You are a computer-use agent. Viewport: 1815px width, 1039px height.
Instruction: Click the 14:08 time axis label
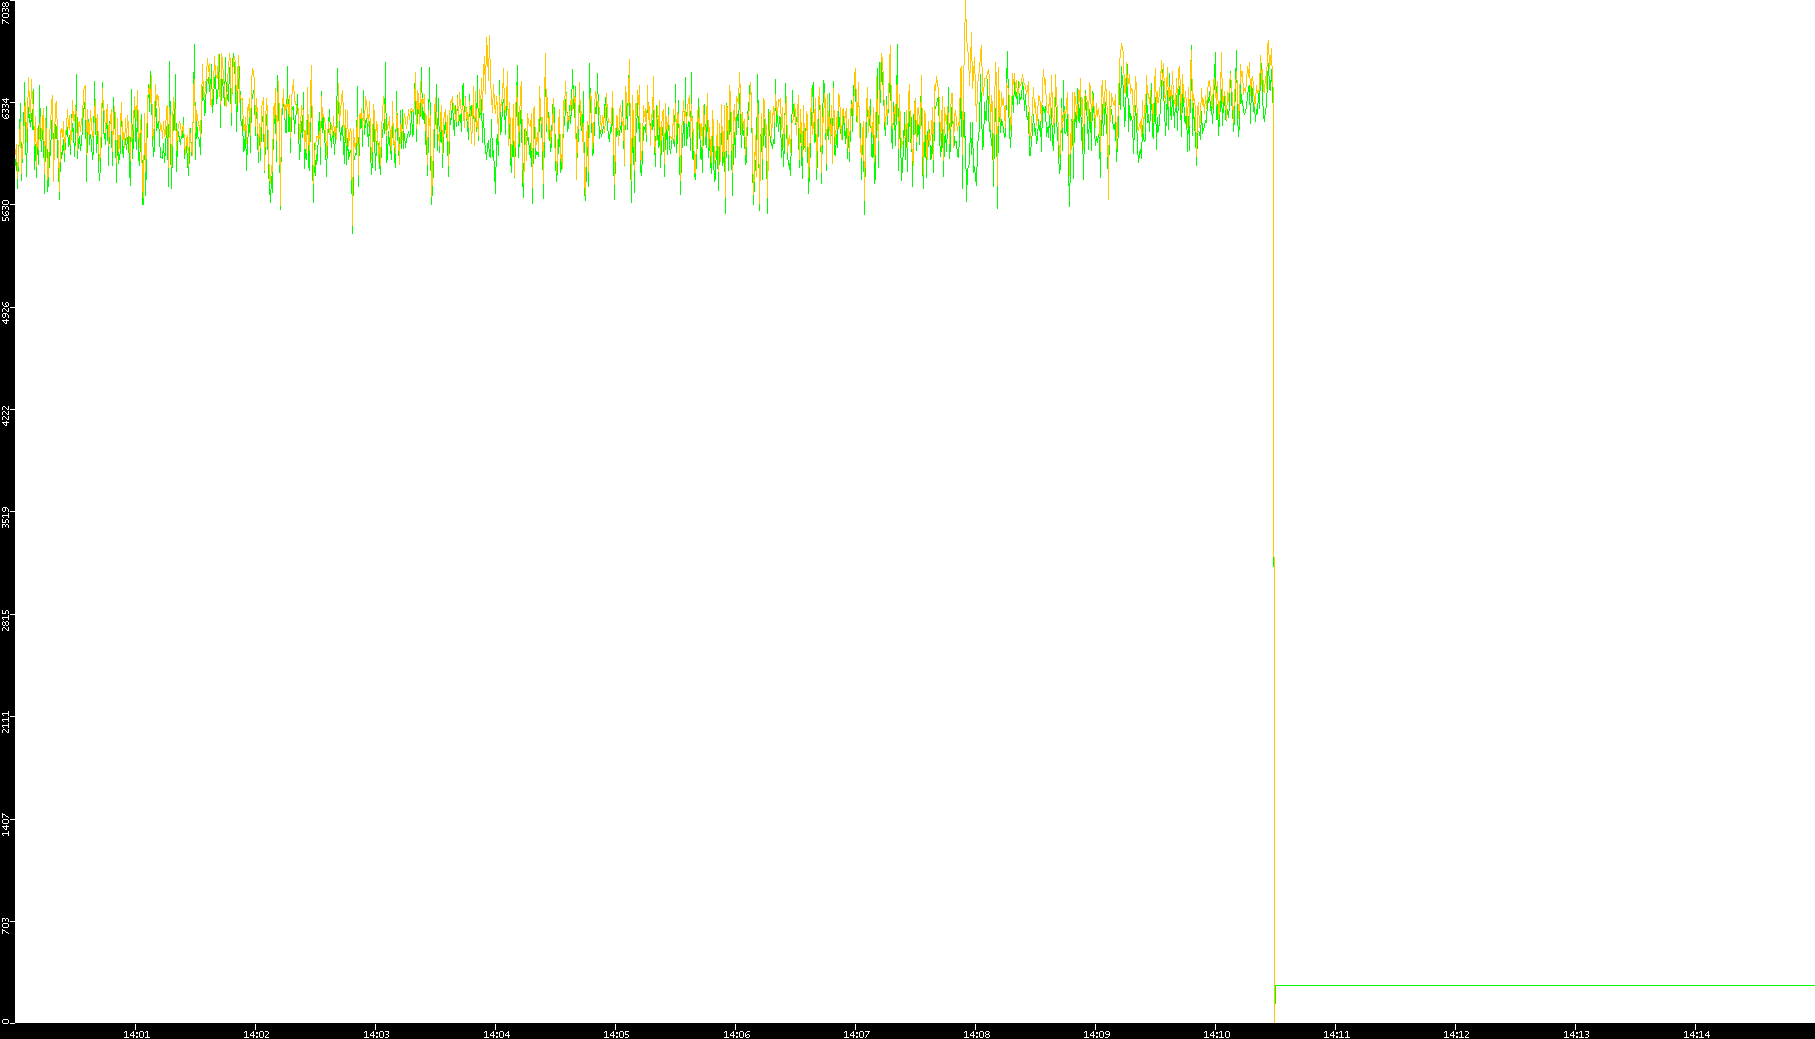(976, 1034)
